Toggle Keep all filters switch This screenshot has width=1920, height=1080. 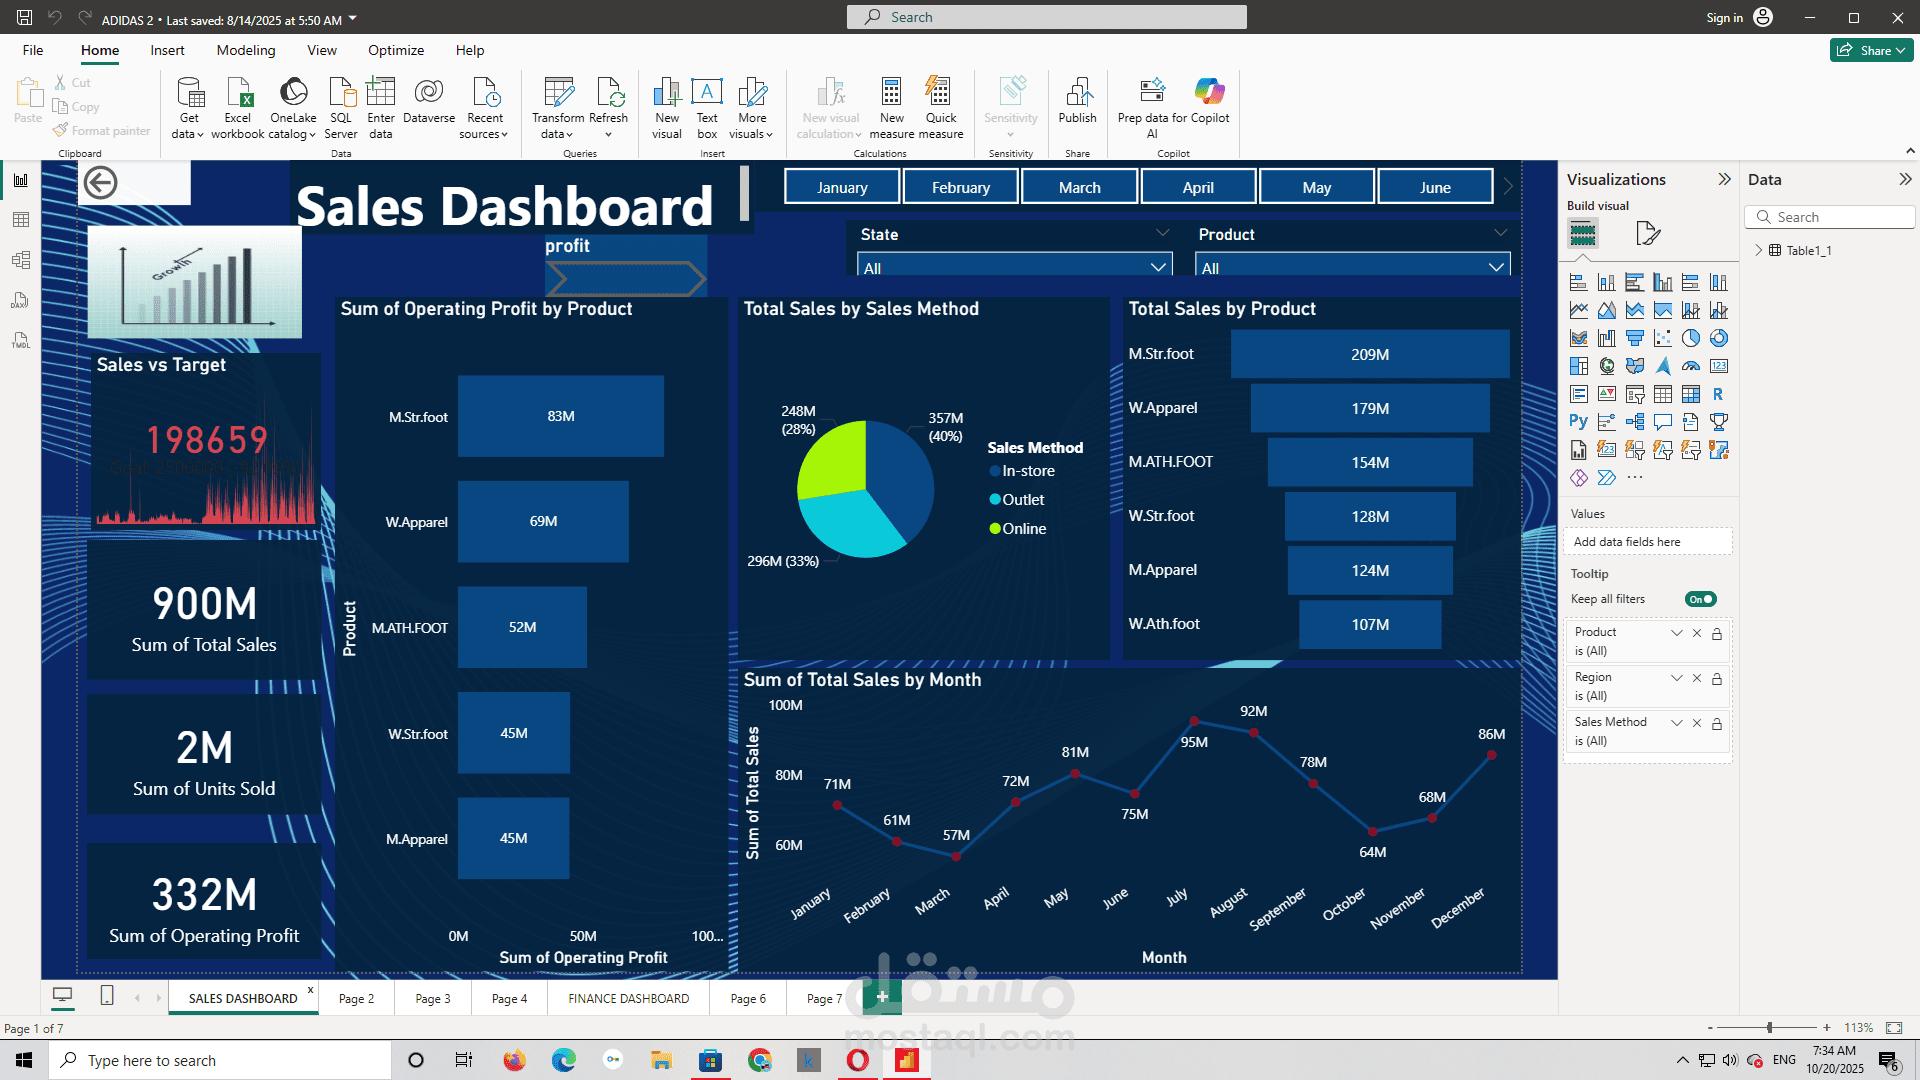click(x=1700, y=600)
